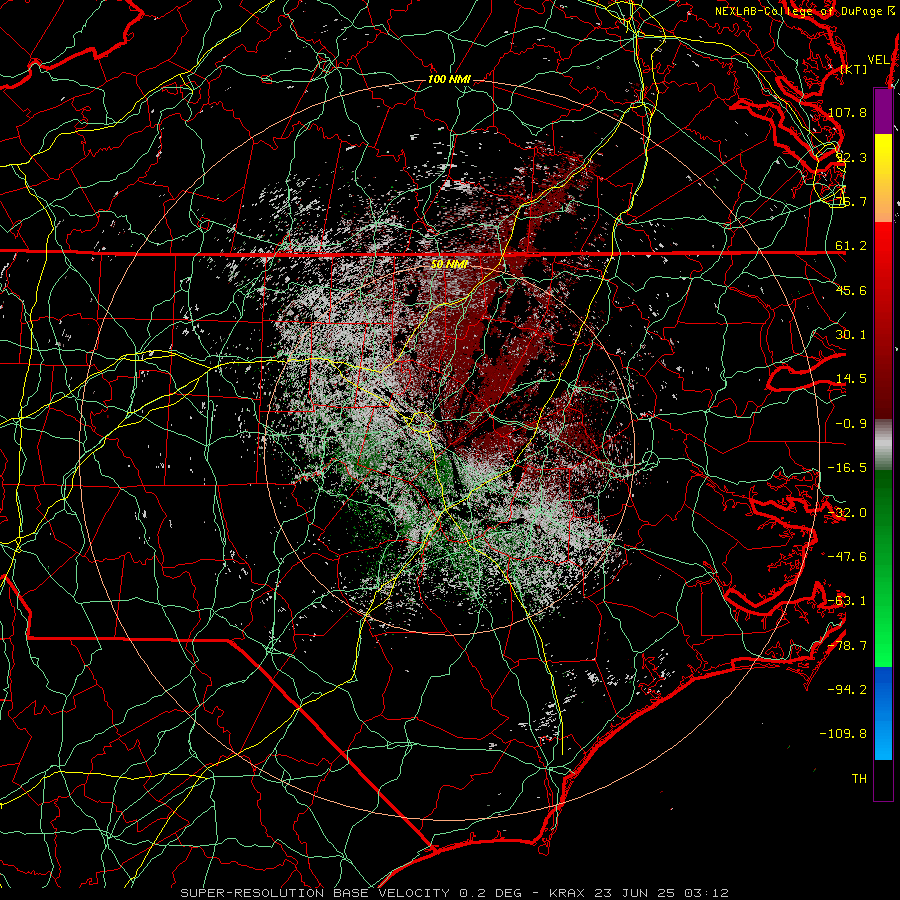Click the 107.8 value on the velocity scale

point(847,112)
